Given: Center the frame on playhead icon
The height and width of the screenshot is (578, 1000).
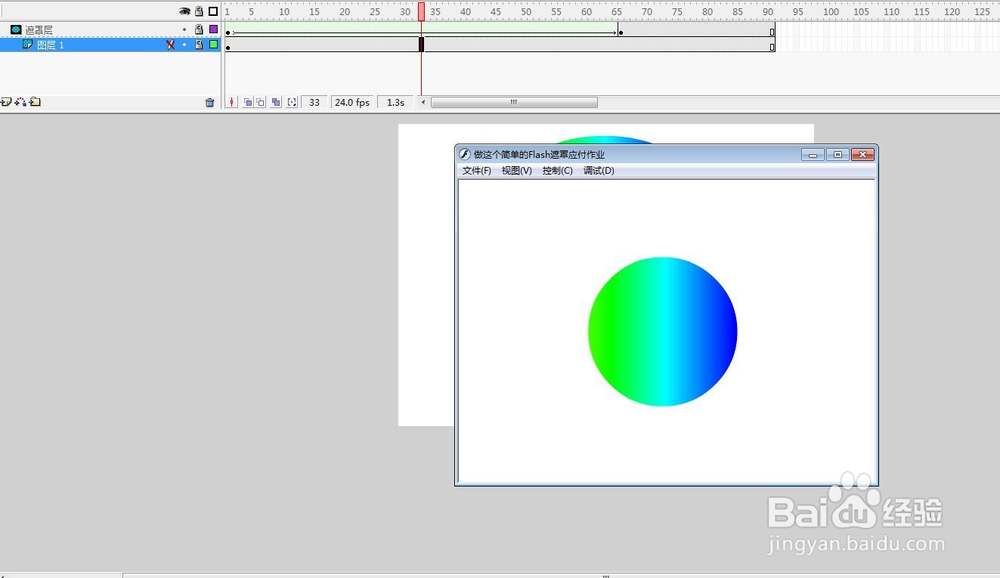Looking at the screenshot, I should pos(232,102).
